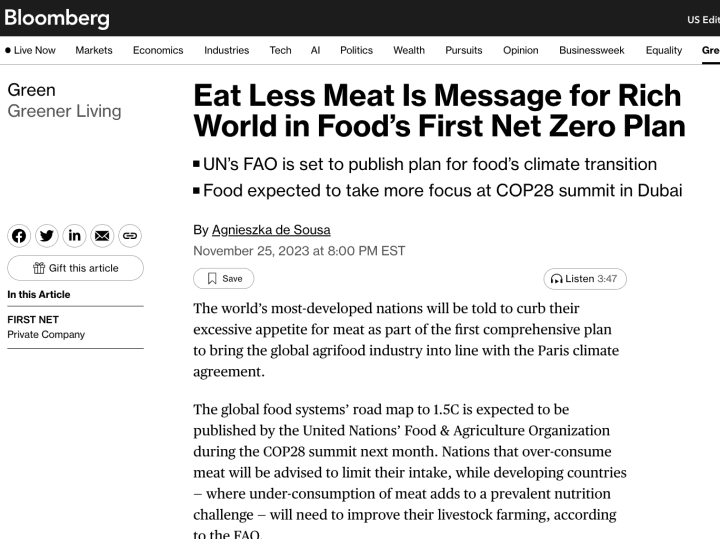Open Economics section

[x=158, y=50]
